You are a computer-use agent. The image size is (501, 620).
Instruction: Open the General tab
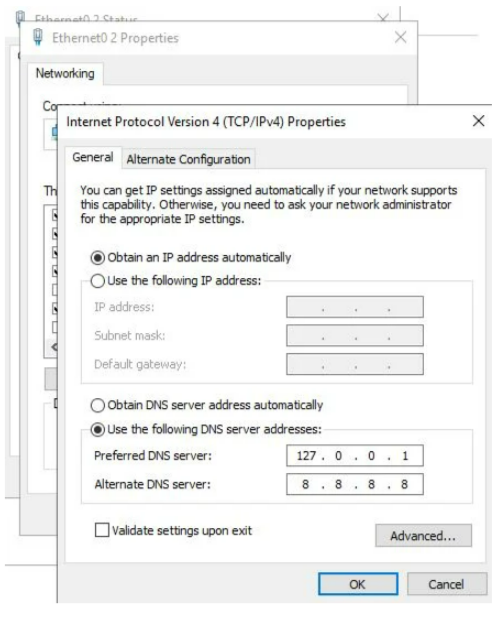(x=93, y=157)
